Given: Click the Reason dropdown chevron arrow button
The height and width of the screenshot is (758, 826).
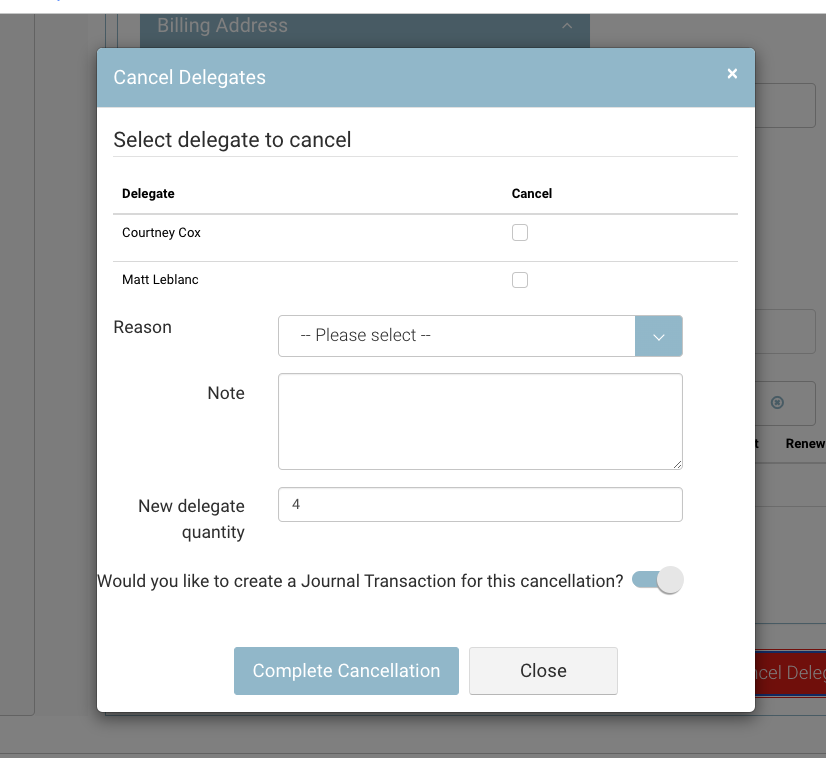Looking at the screenshot, I should click(659, 336).
